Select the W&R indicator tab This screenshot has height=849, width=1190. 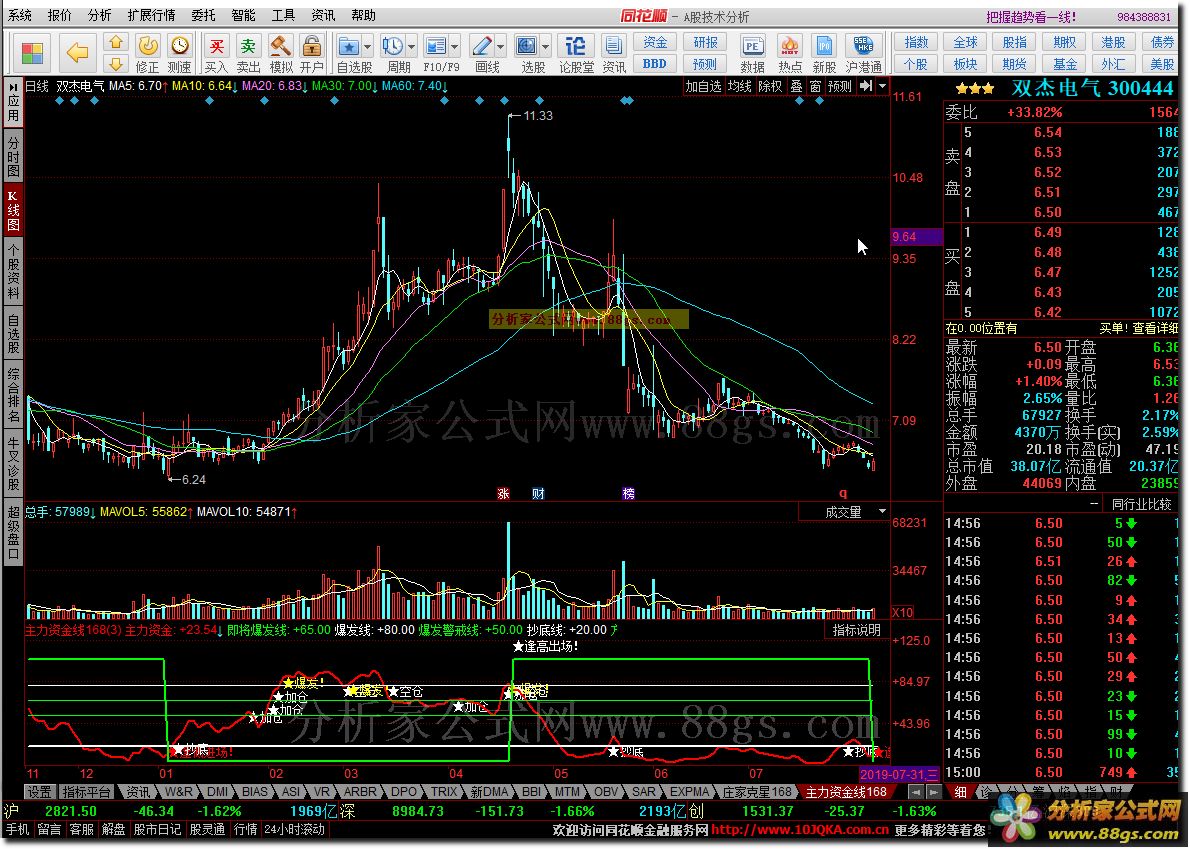click(178, 792)
